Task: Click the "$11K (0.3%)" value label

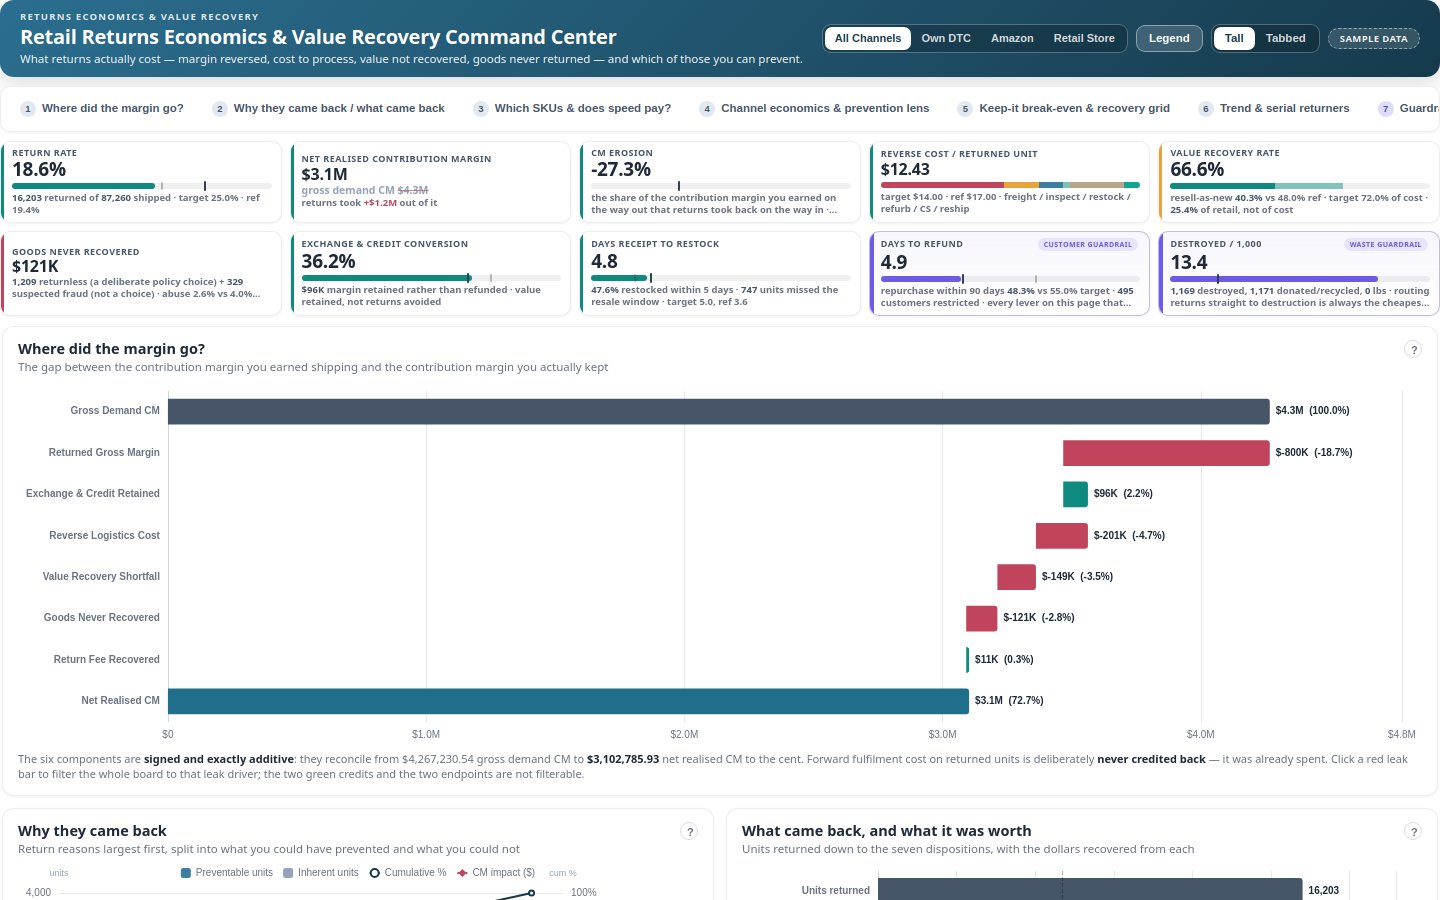Action: point(1004,660)
